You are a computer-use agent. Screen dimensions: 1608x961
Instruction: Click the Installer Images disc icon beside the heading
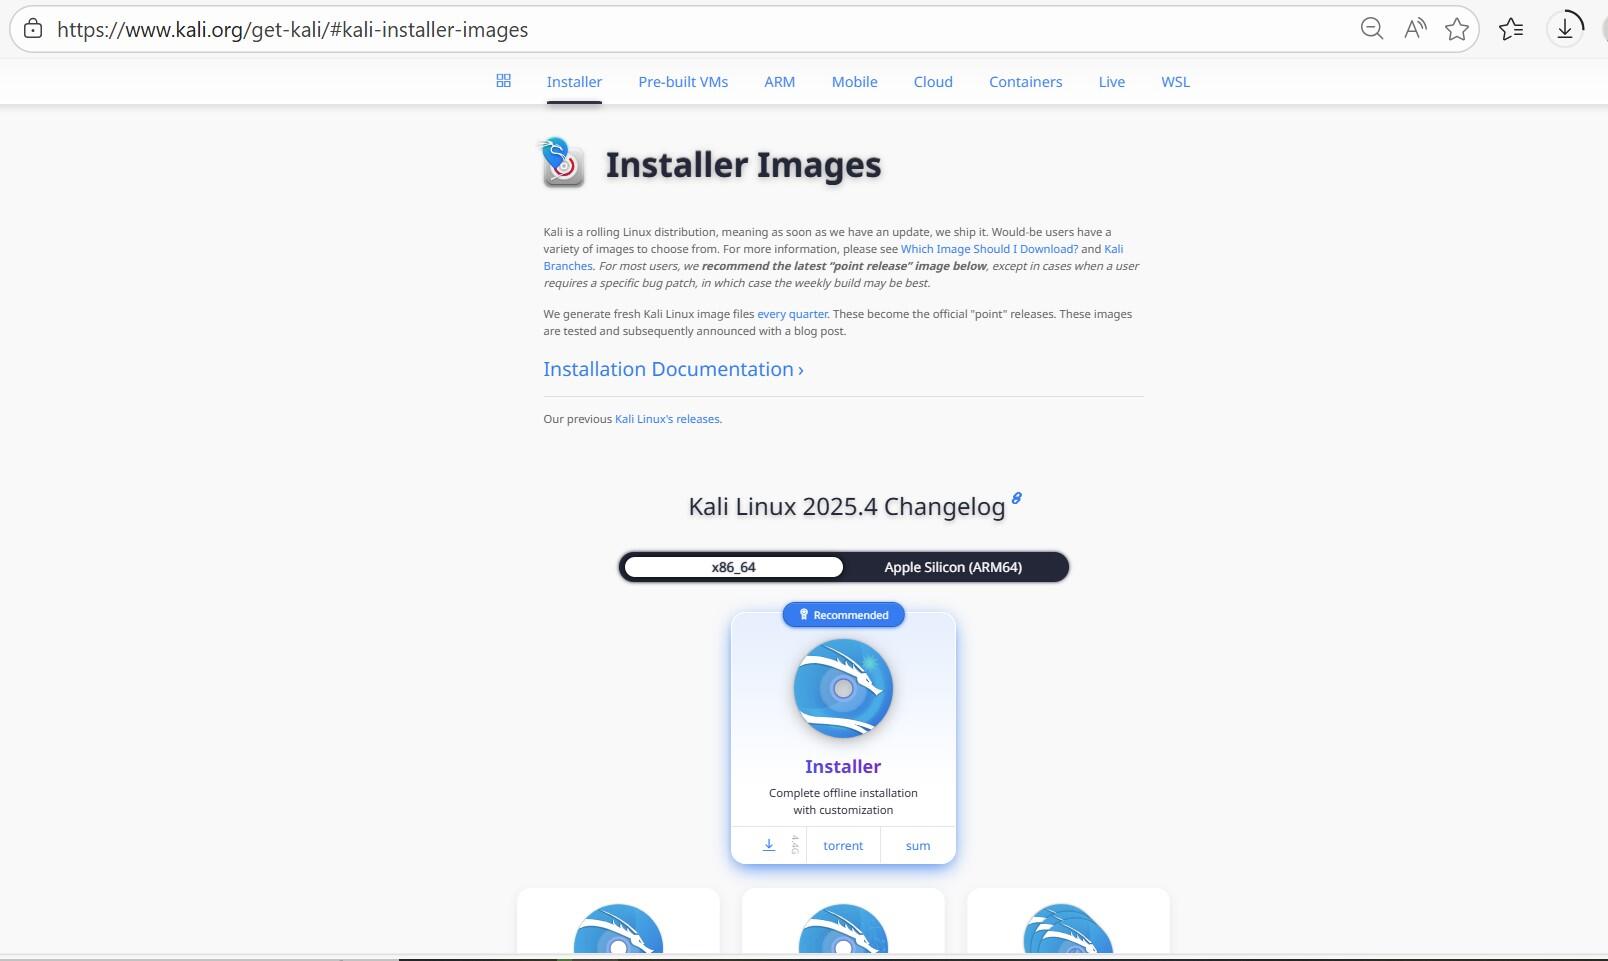click(x=562, y=165)
